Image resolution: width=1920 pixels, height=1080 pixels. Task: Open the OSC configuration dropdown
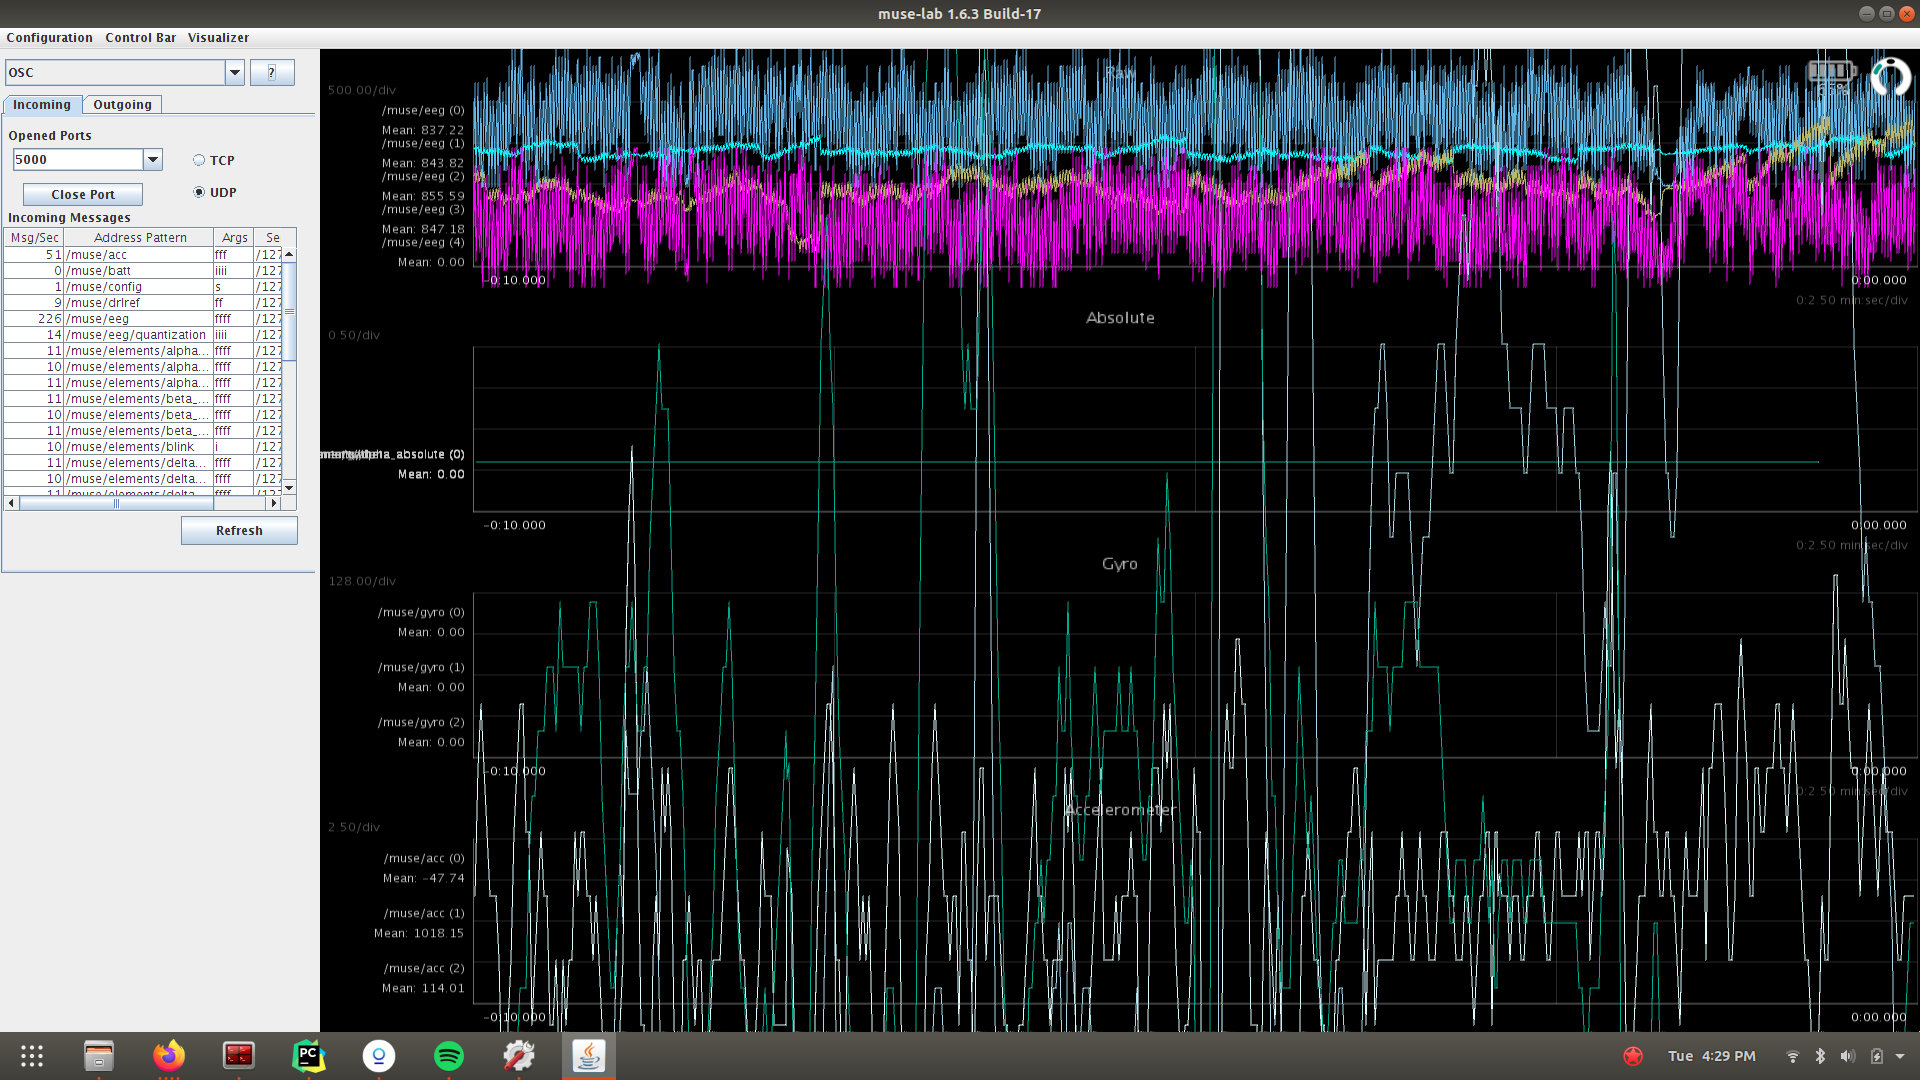[x=235, y=72]
